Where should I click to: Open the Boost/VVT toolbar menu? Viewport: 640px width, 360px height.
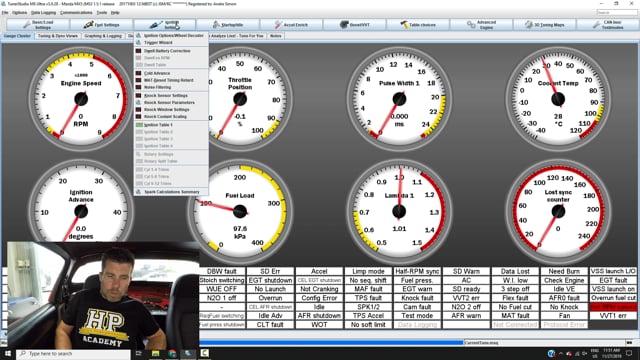coord(354,24)
